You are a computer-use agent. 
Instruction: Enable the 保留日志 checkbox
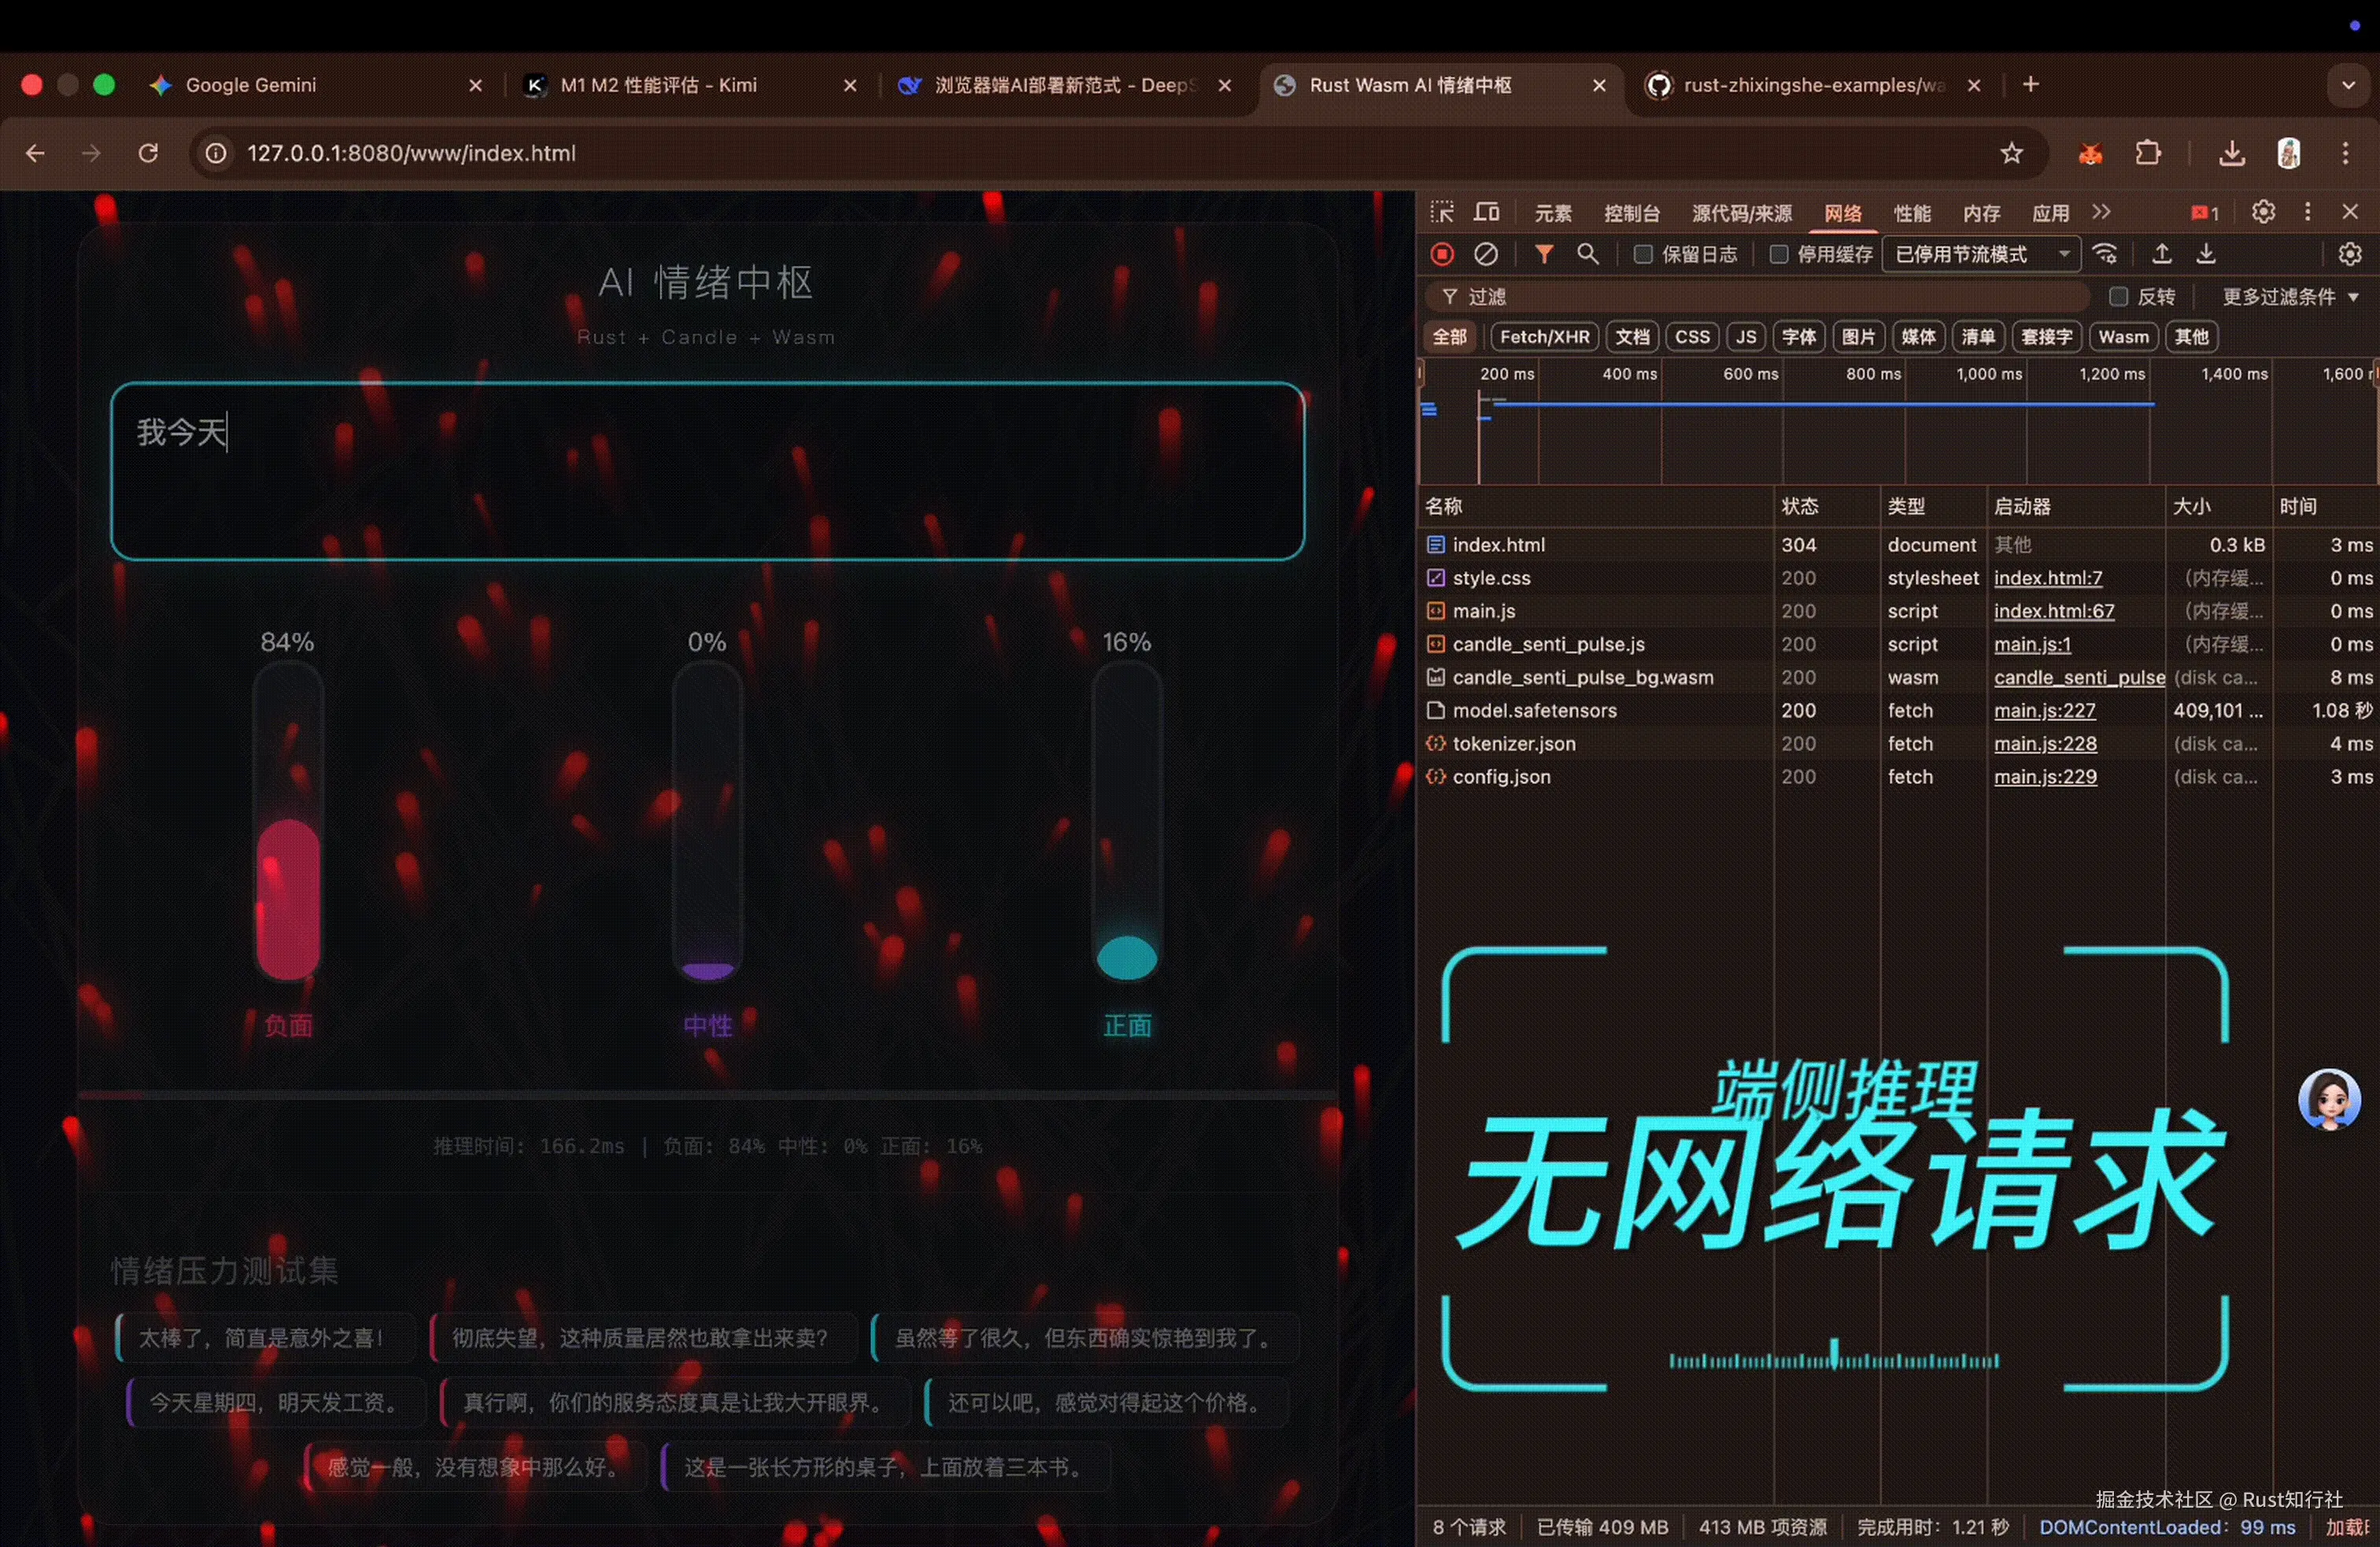click(x=1643, y=254)
